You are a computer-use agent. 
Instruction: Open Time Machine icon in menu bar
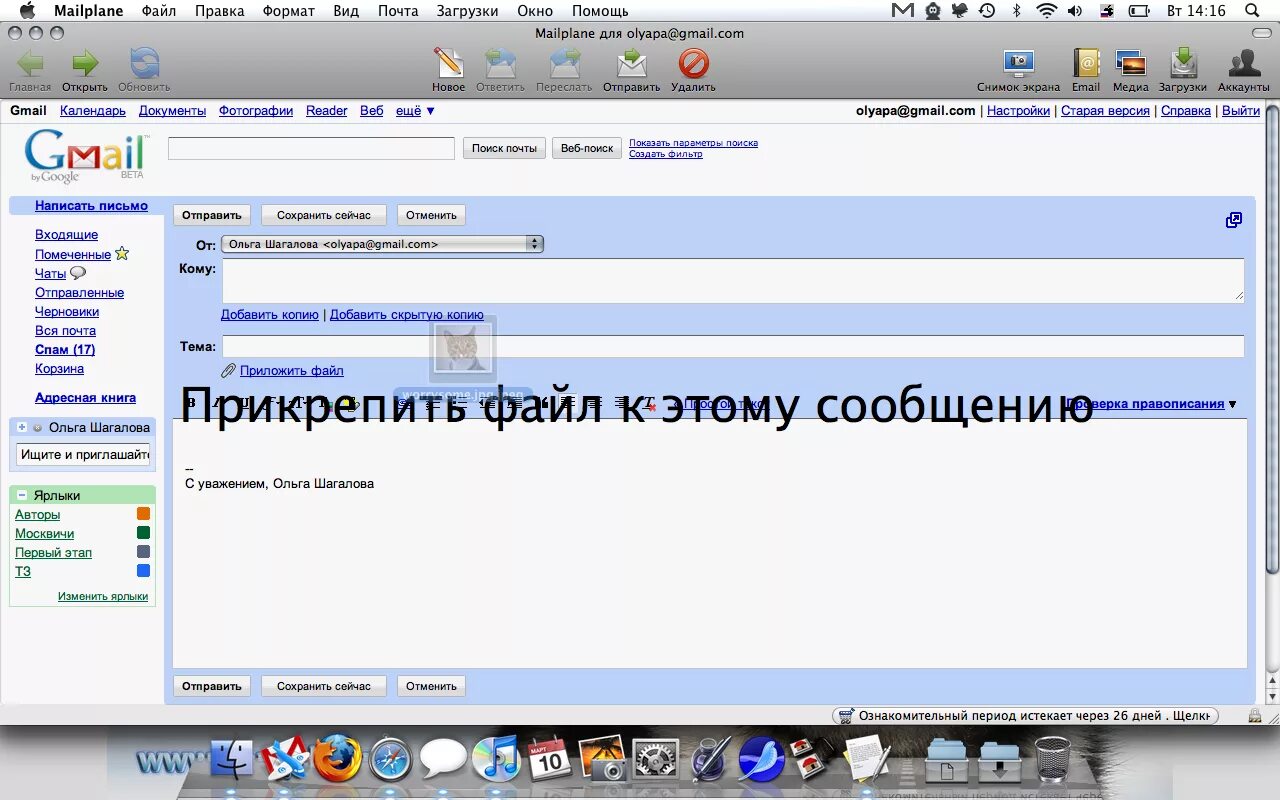point(987,11)
